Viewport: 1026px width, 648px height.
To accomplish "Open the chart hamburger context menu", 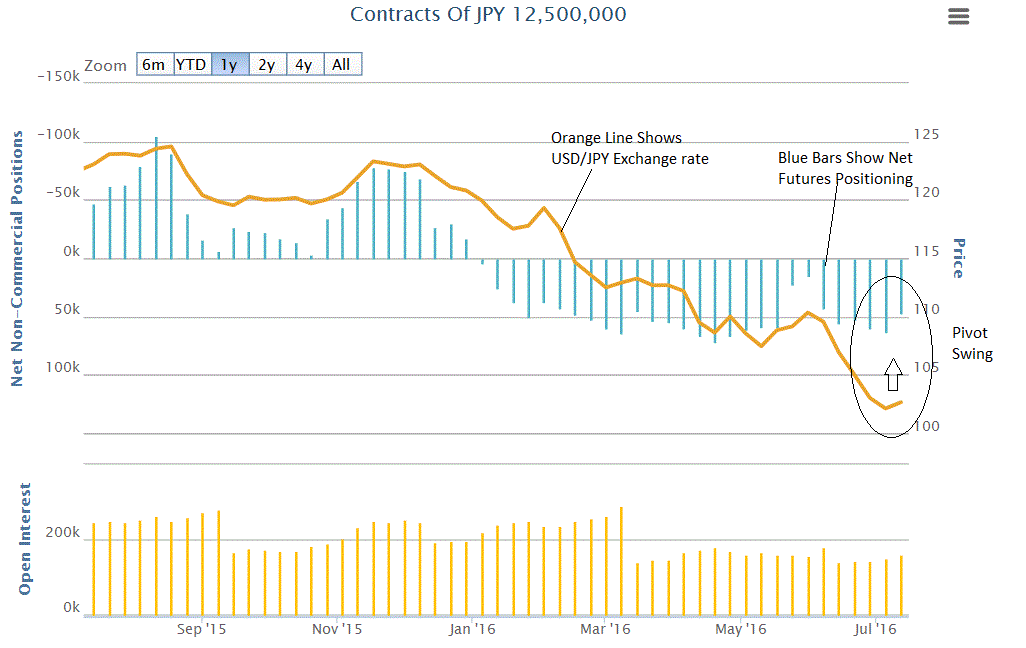I will pyautogui.click(x=958, y=16).
